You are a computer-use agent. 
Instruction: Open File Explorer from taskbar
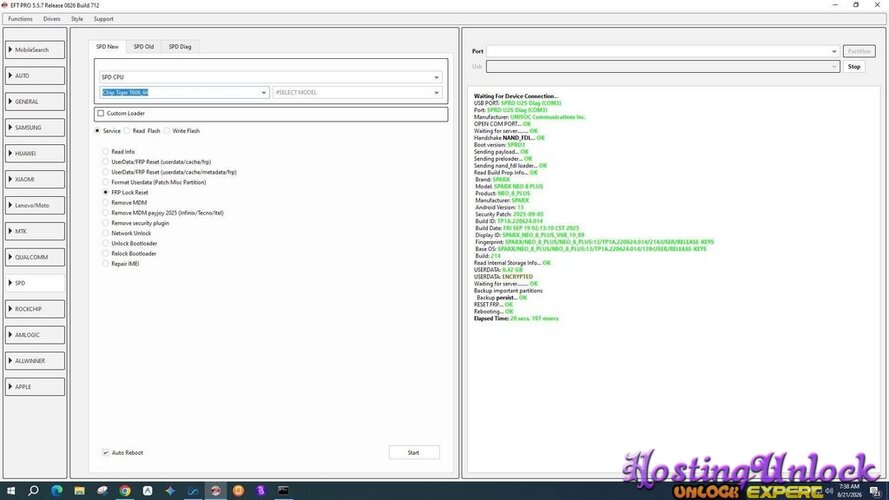click(79, 490)
